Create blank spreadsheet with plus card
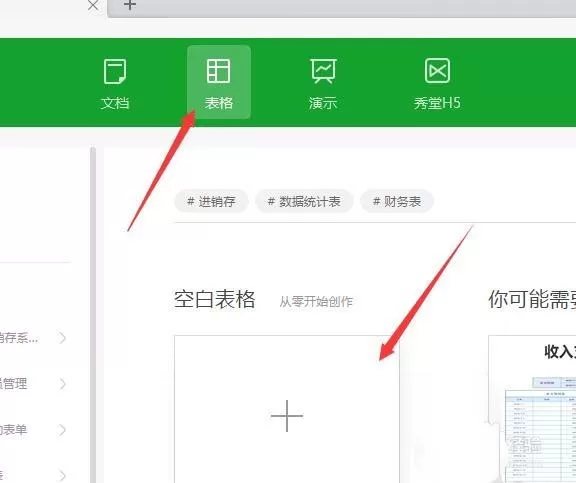The height and width of the screenshot is (483, 576). [287, 409]
